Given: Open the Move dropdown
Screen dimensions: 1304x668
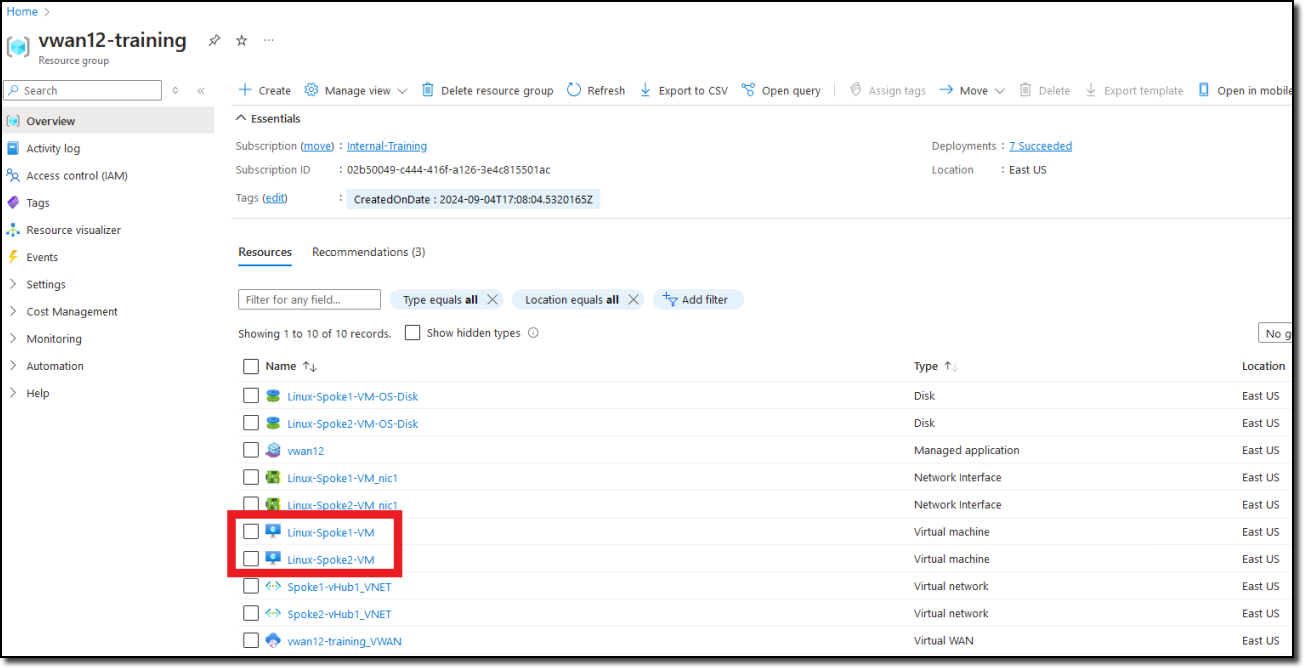Looking at the screenshot, I should click(972, 90).
